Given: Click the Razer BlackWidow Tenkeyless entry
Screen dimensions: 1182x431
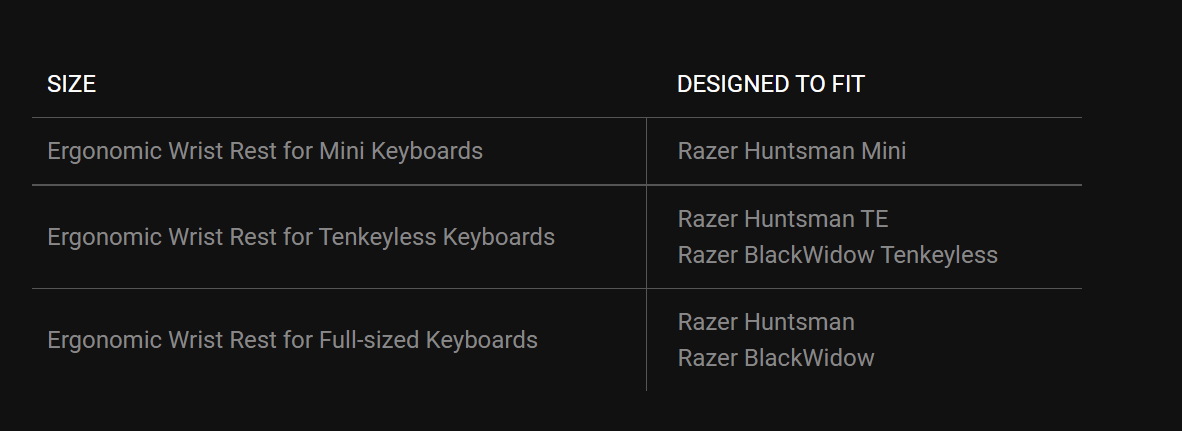Looking at the screenshot, I should tap(838, 255).
